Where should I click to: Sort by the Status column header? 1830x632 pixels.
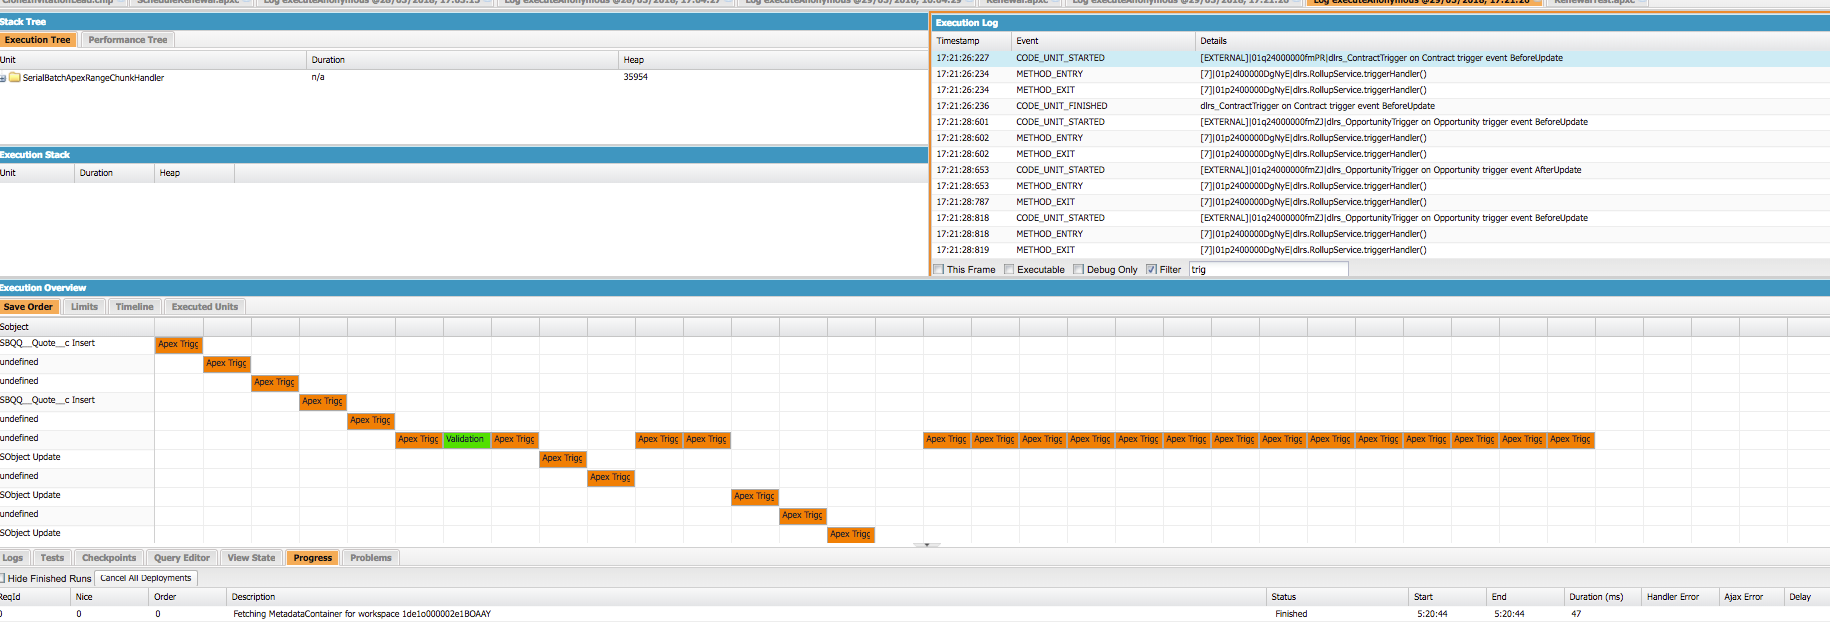[x=1337, y=597]
